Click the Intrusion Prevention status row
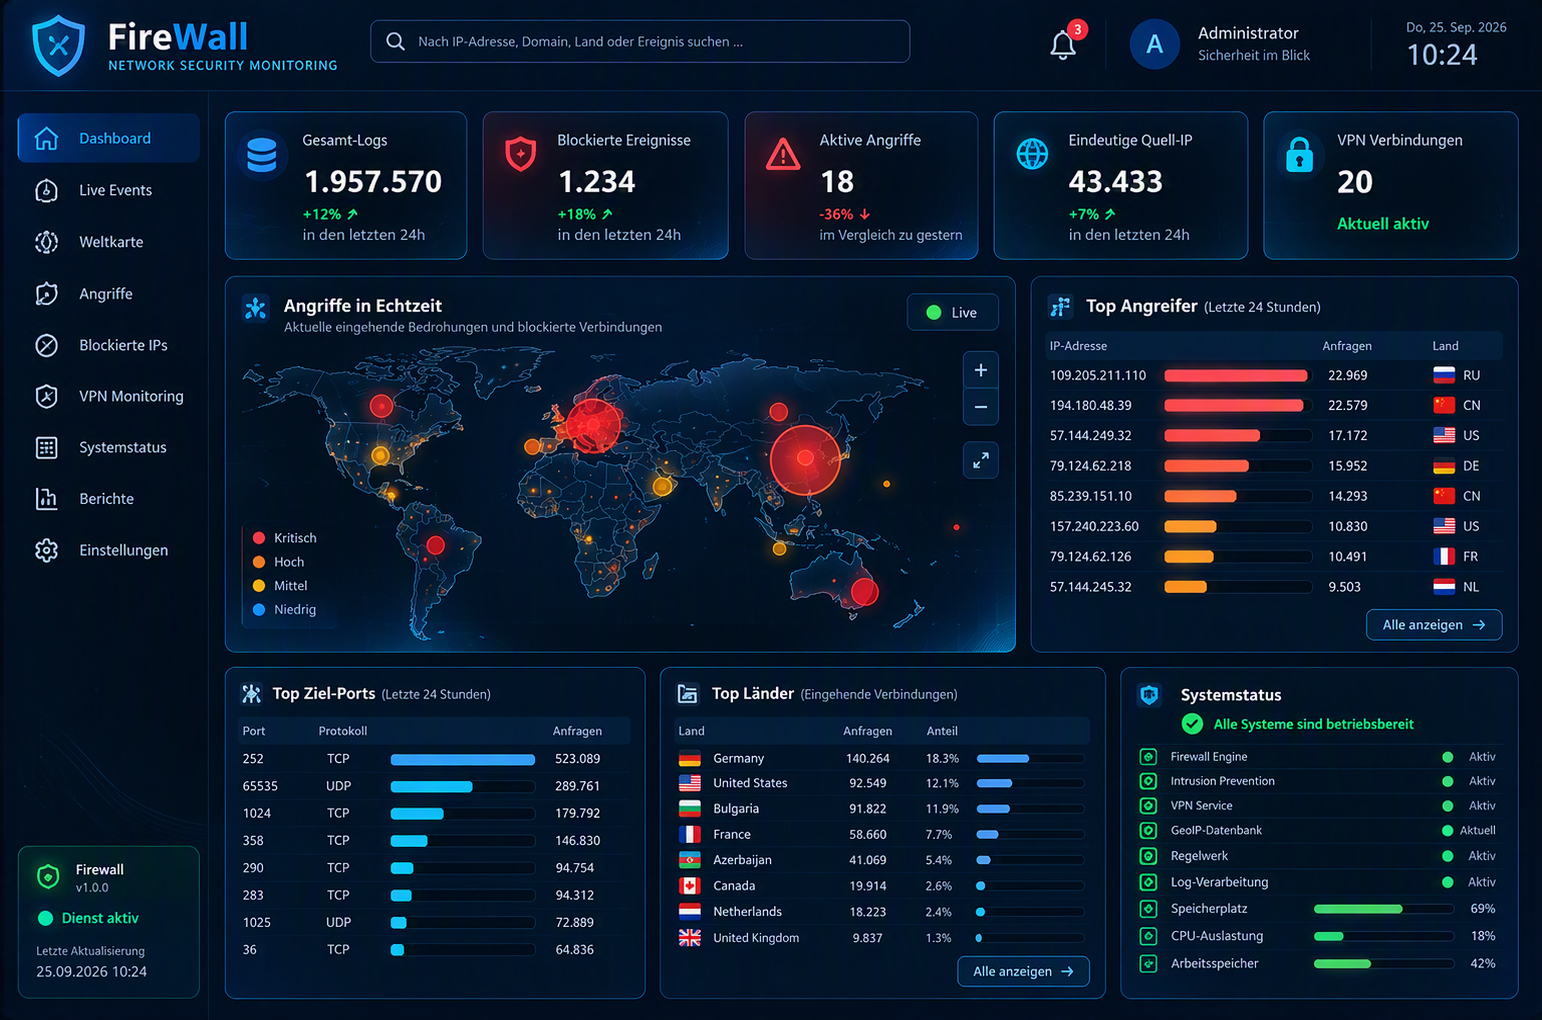The width and height of the screenshot is (1542, 1020). tap(1319, 781)
